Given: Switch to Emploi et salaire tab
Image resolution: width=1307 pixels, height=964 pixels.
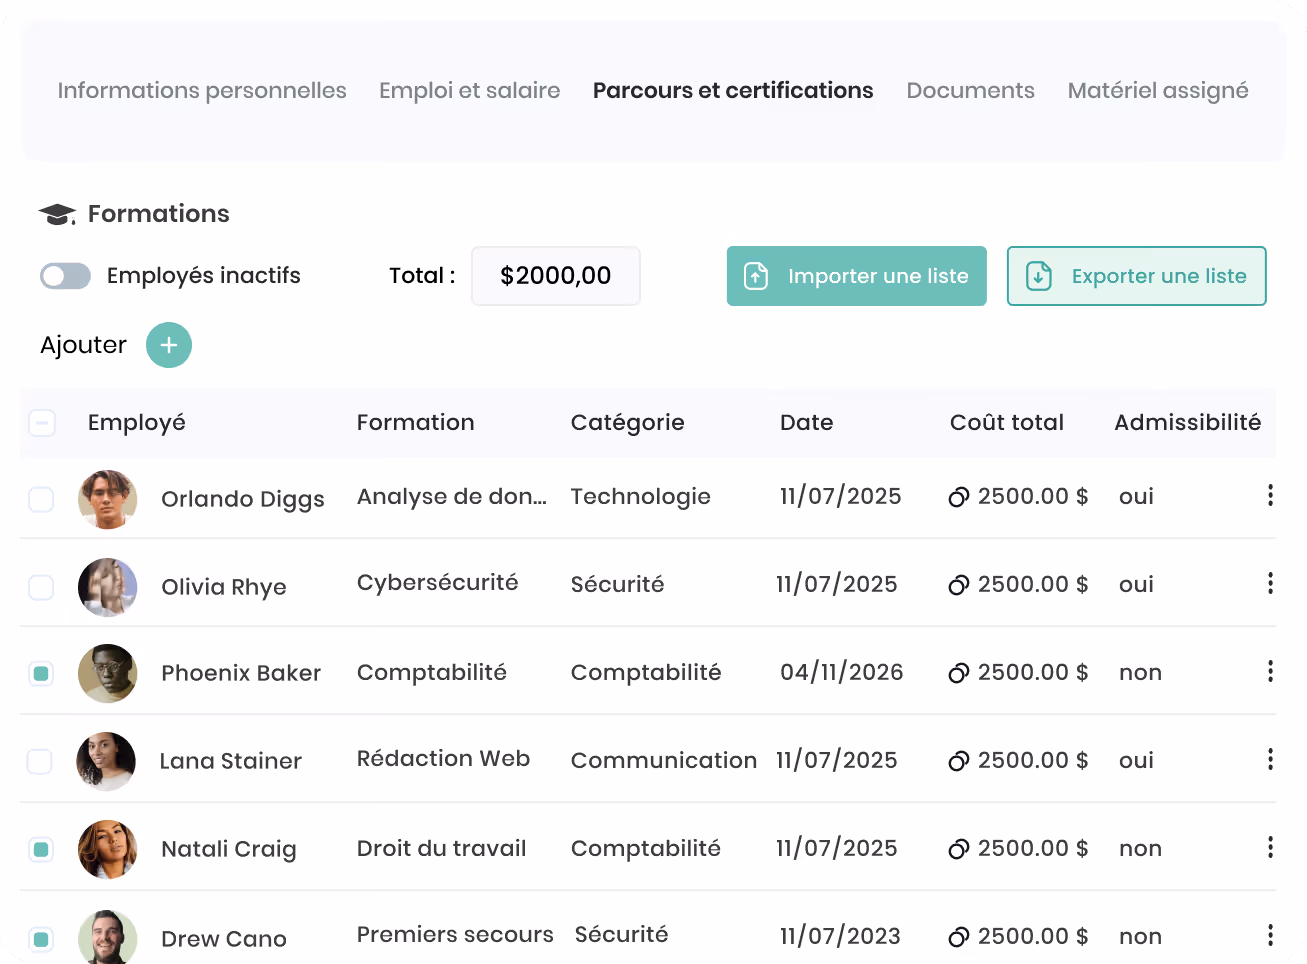Looking at the screenshot, I should click(469, 90).
